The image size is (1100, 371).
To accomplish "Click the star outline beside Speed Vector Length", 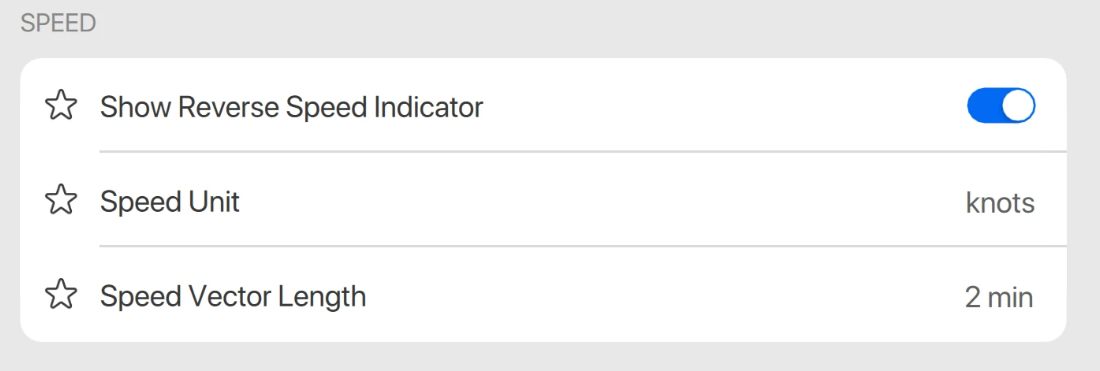I will [61, 295].
